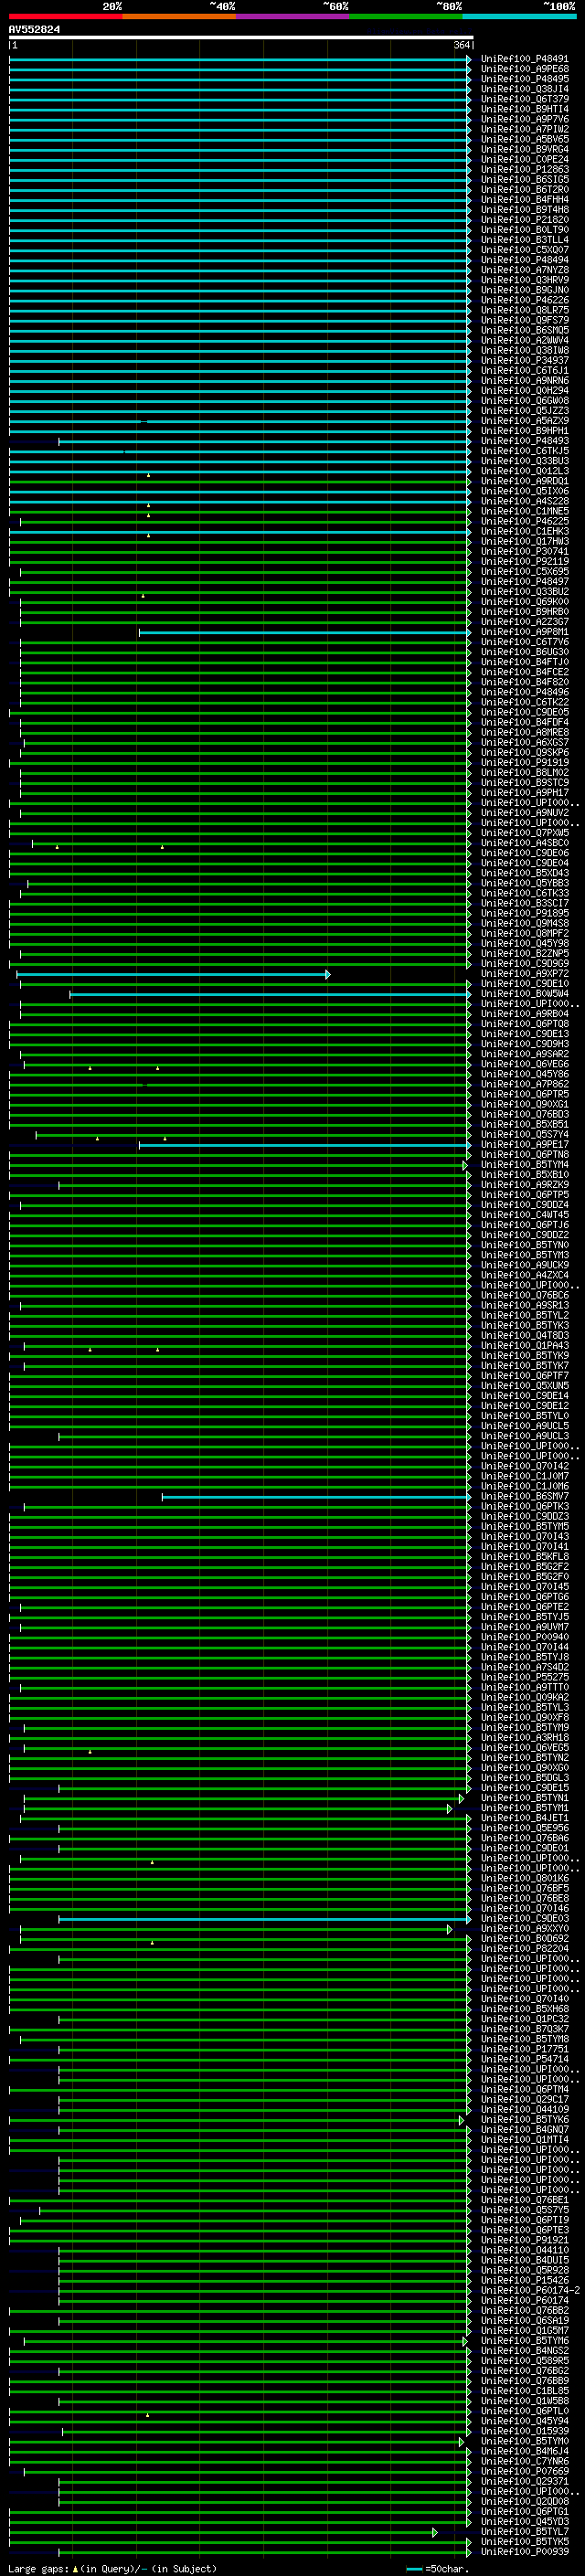Choose hit UniRef100_A7NYZ8
This screenshot has height=2576, width=585.
(x=525, y=270)
